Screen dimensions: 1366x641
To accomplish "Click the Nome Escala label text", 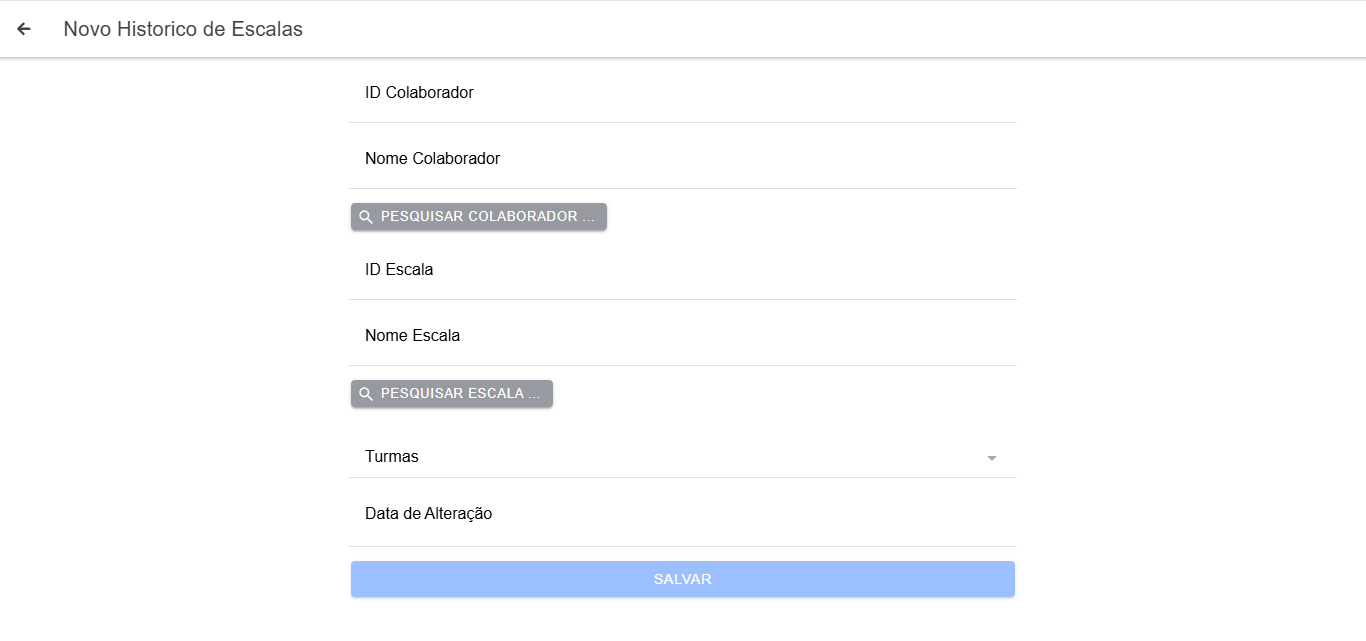I will [x=412, y=336].
